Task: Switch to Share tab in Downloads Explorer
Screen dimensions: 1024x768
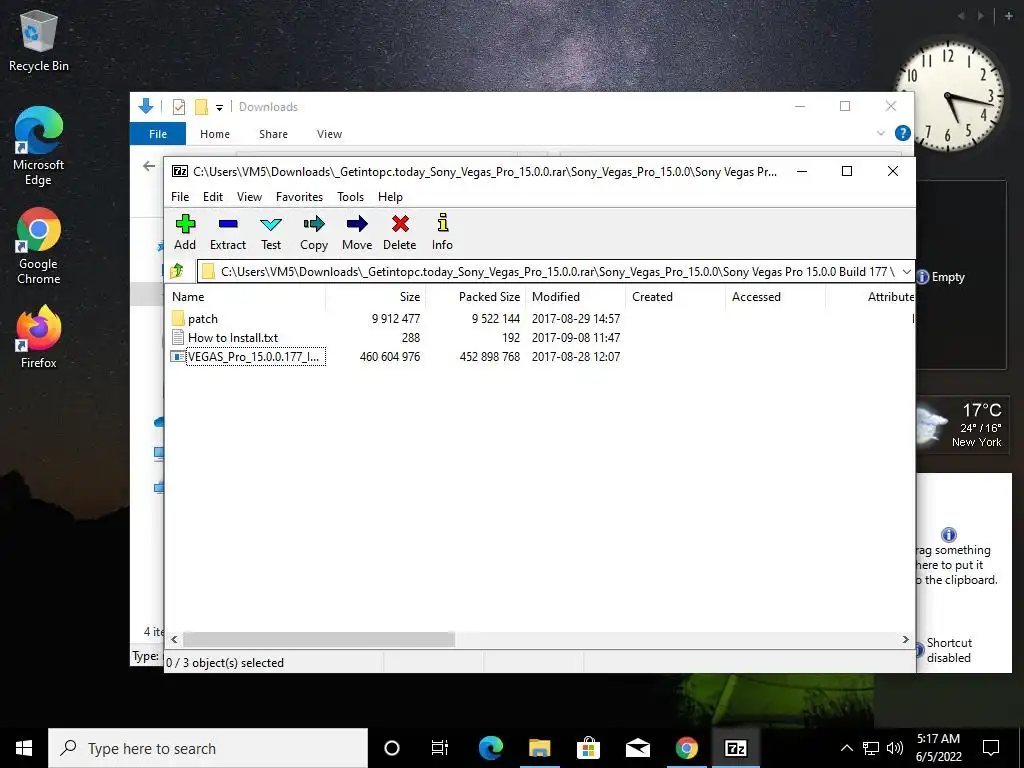Action: [273, 134]
